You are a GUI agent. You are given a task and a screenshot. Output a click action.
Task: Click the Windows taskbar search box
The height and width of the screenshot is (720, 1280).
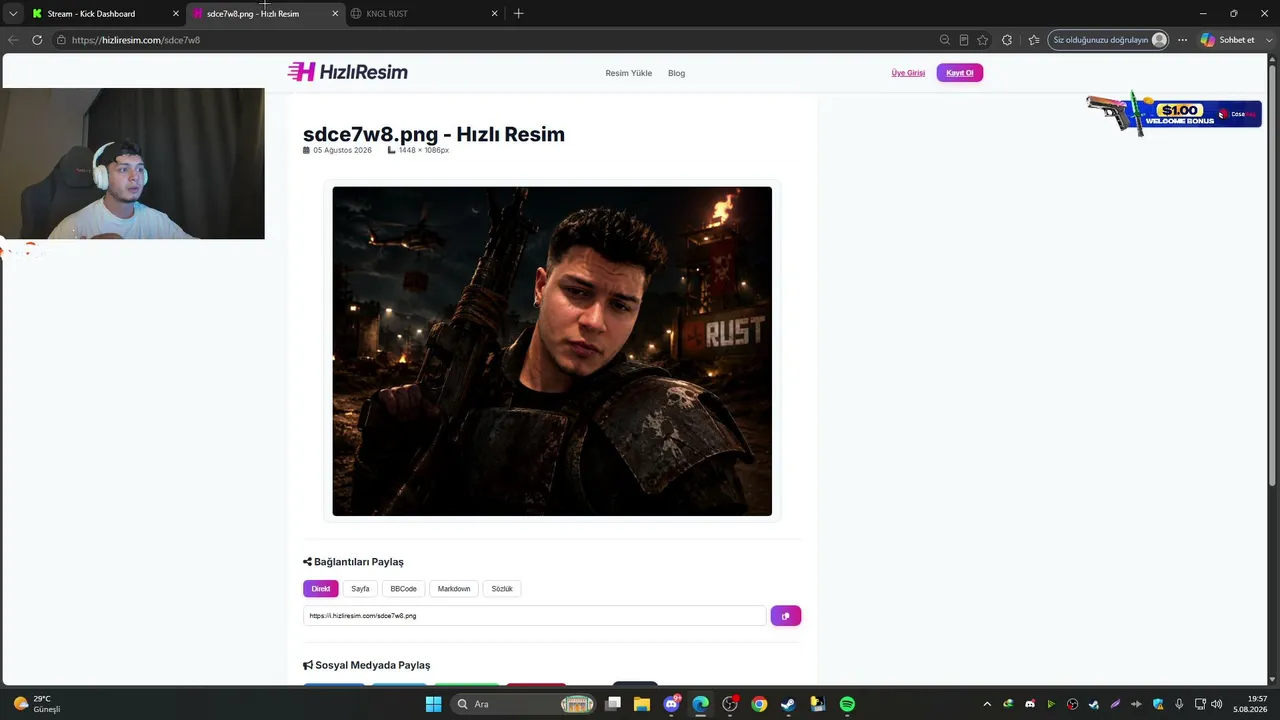click(x=524, y=704)
